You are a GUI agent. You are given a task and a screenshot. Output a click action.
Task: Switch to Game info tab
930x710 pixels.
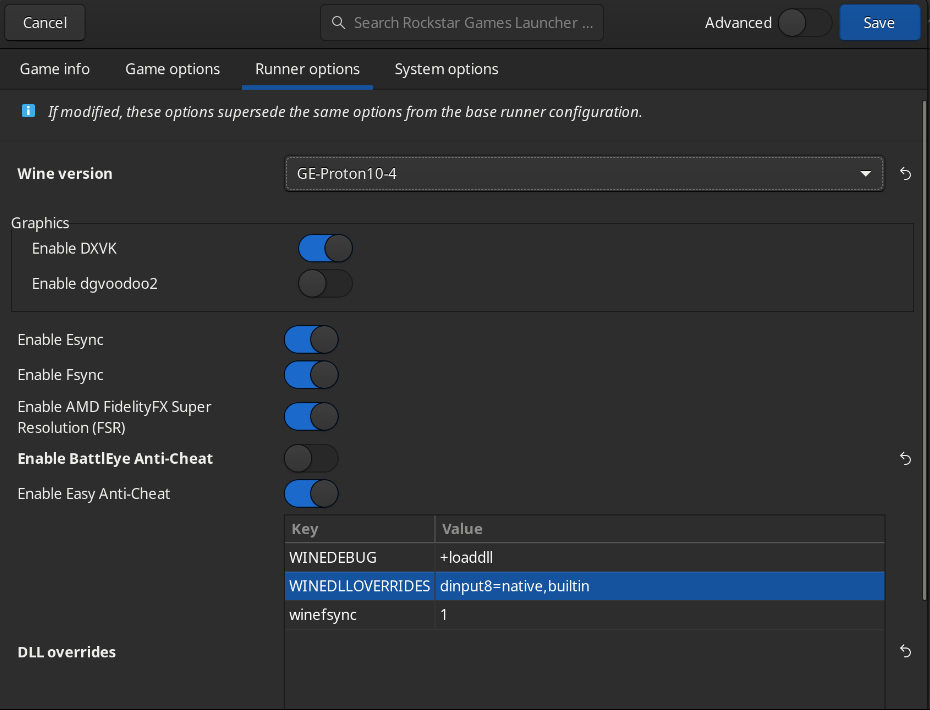(55, 69)
